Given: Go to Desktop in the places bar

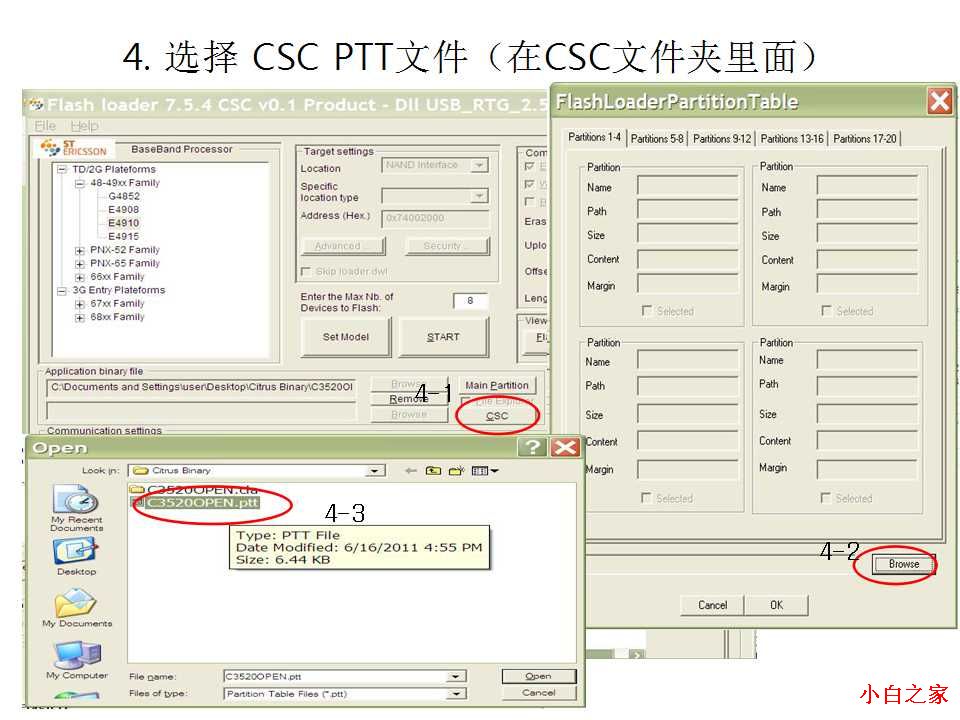Looking at the screenshot, I should click(x=77, y=556).
